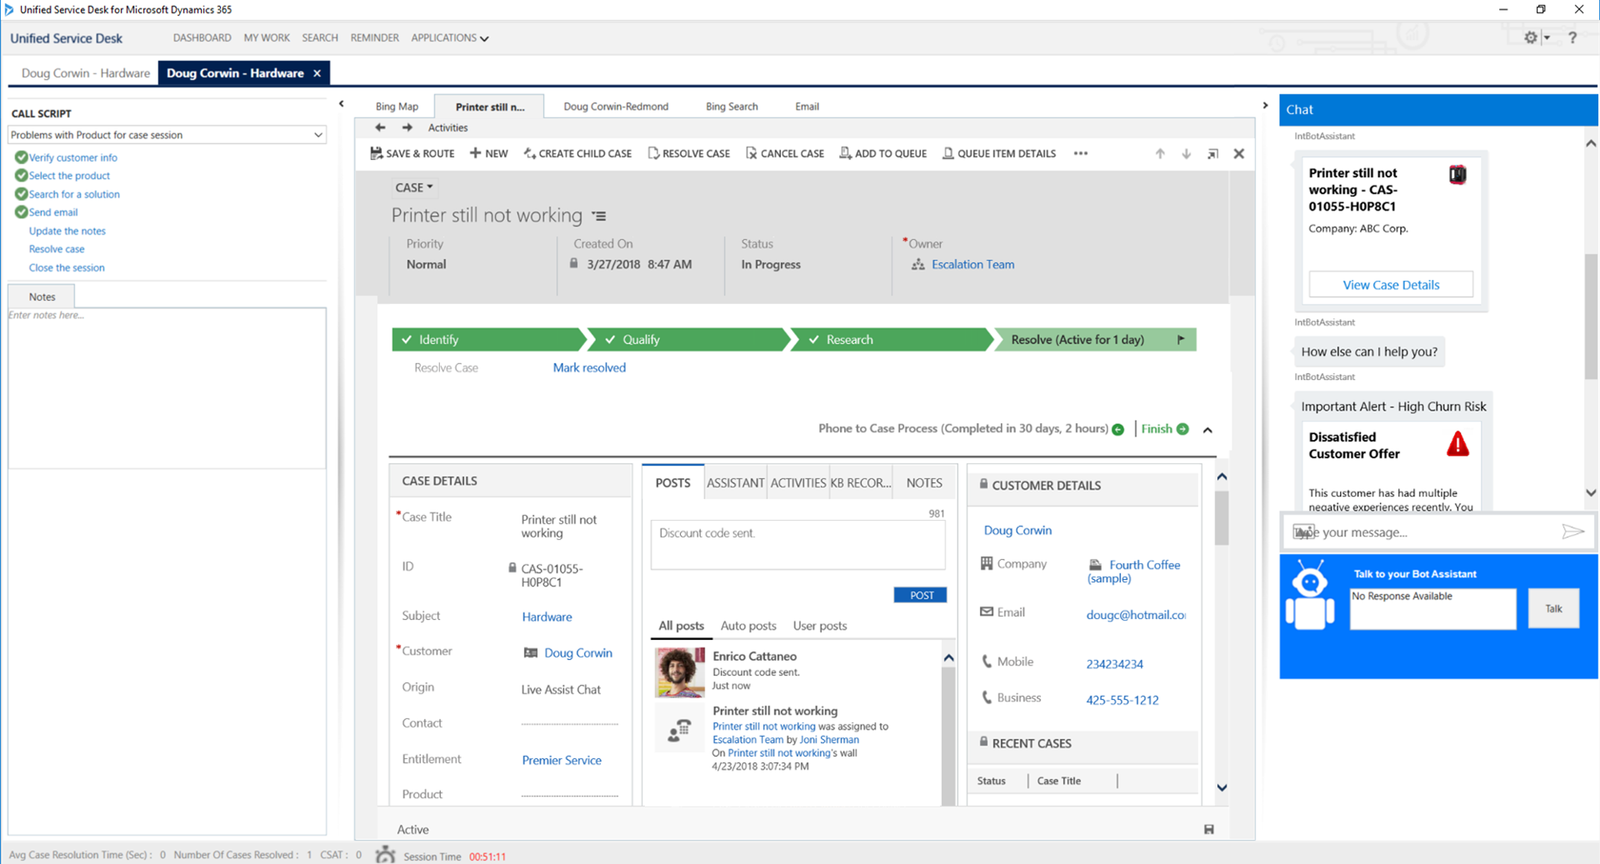The width and height of the screenshot is (1600, 864).
Task: Click Save & Route in the command bar
Action: click(x=412, y=154)
